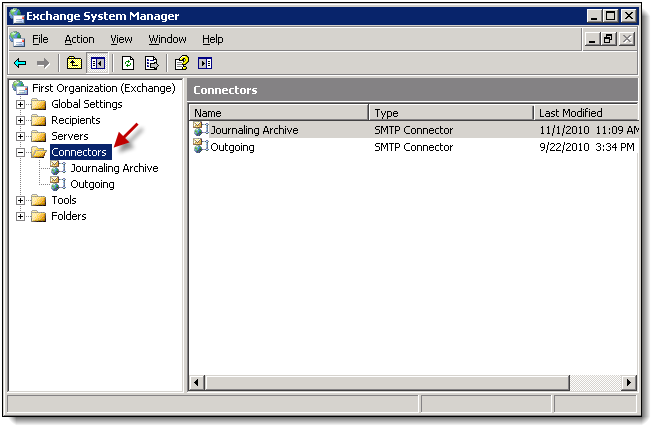
Task: Select Journaling Archive in the tree
Action: 114,168
